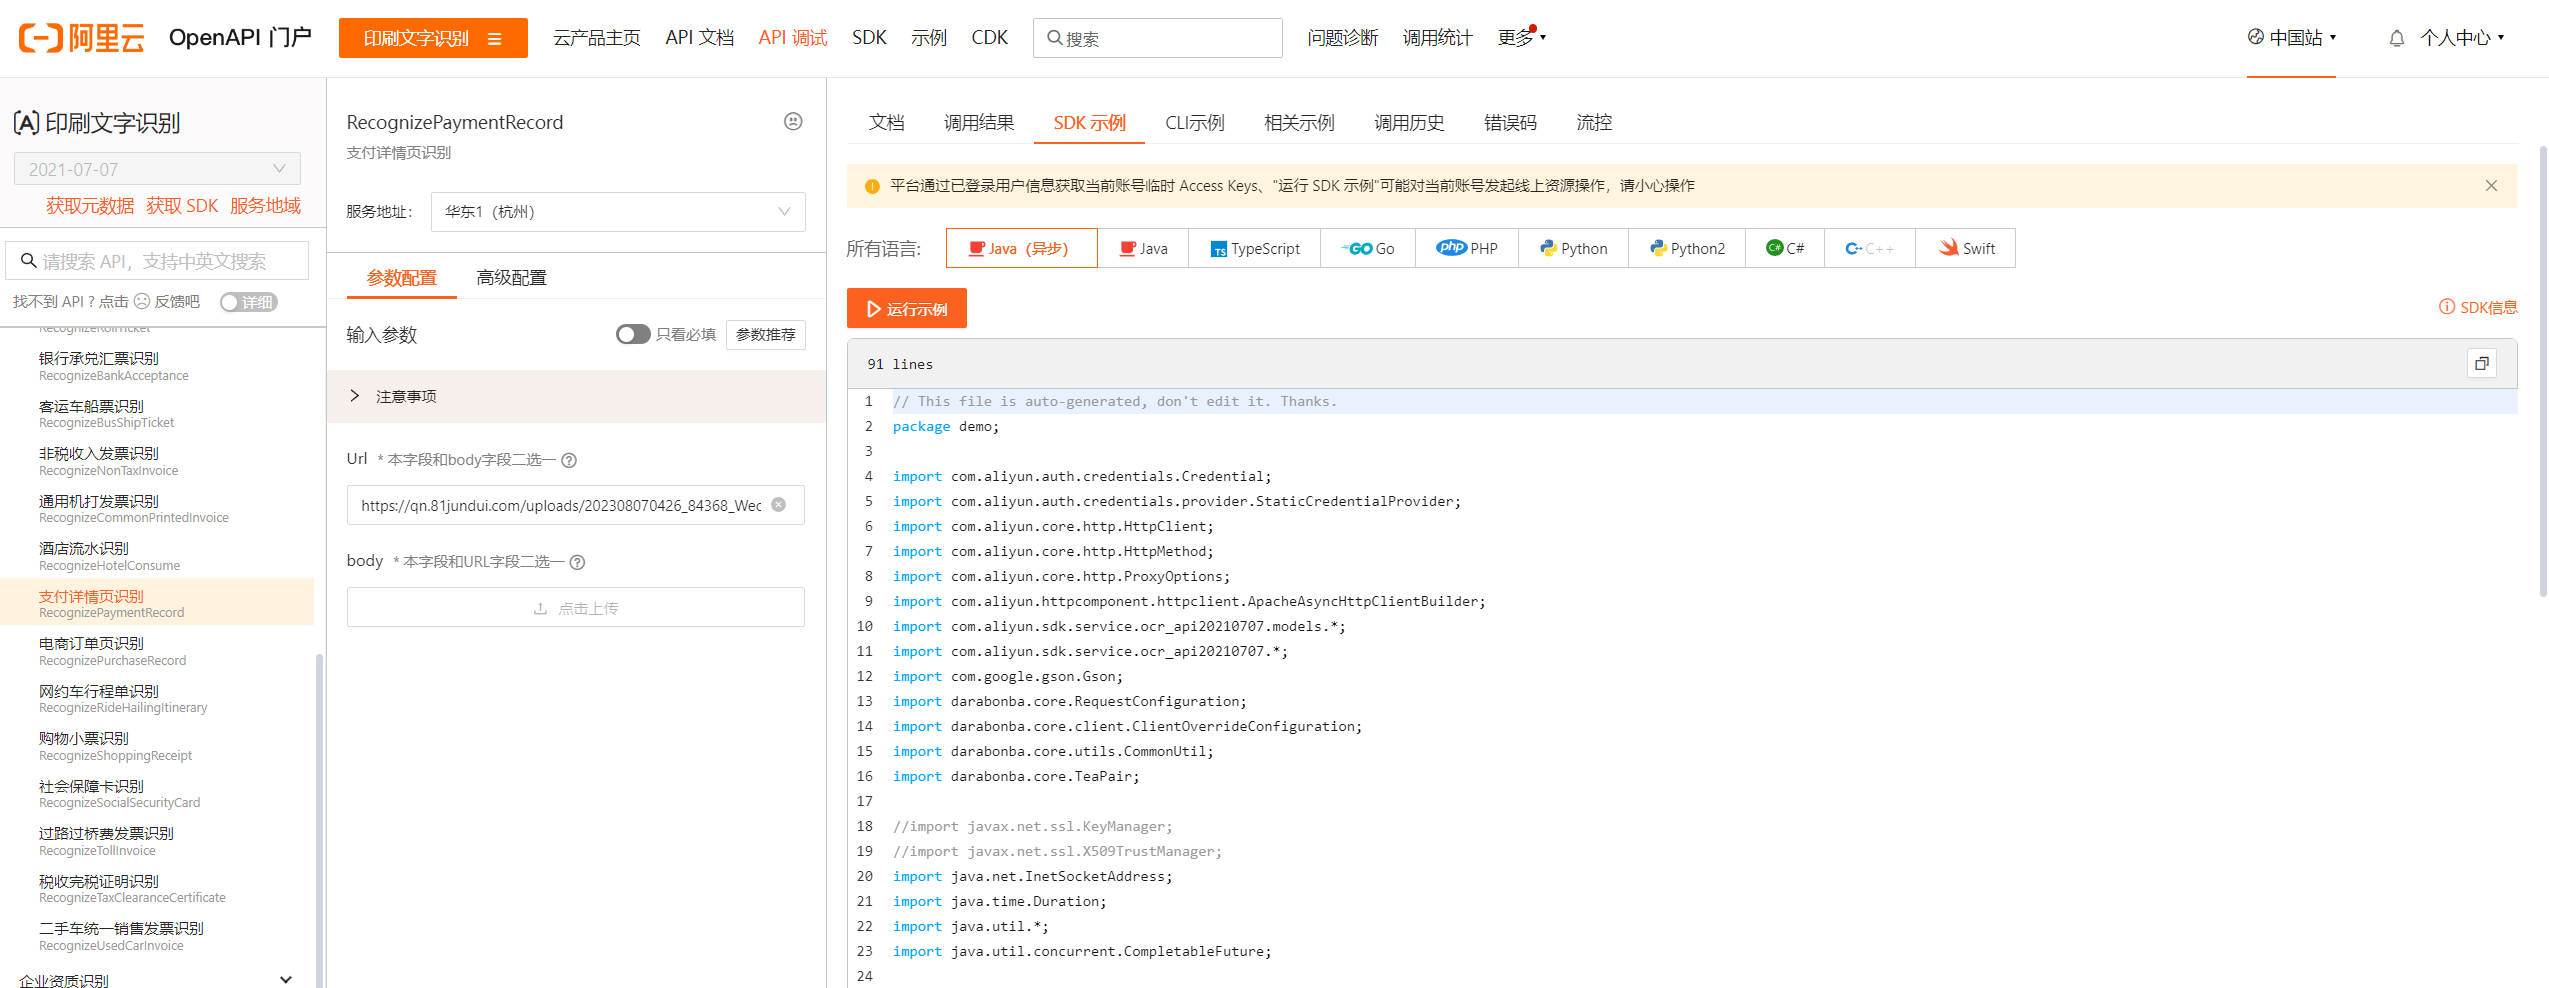Switch to the 相关示例 tab

(1299, 122)
